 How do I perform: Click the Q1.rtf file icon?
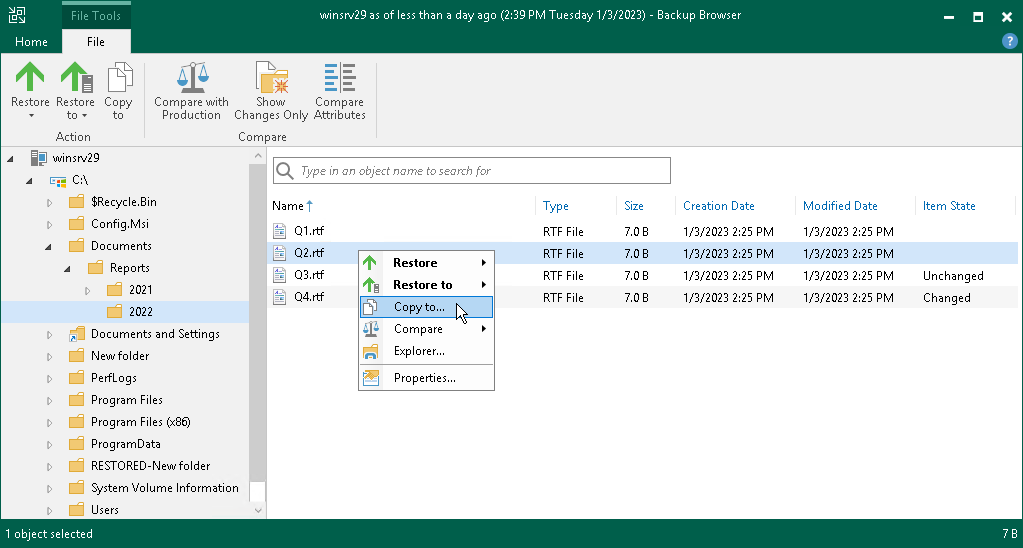(279, 230)
